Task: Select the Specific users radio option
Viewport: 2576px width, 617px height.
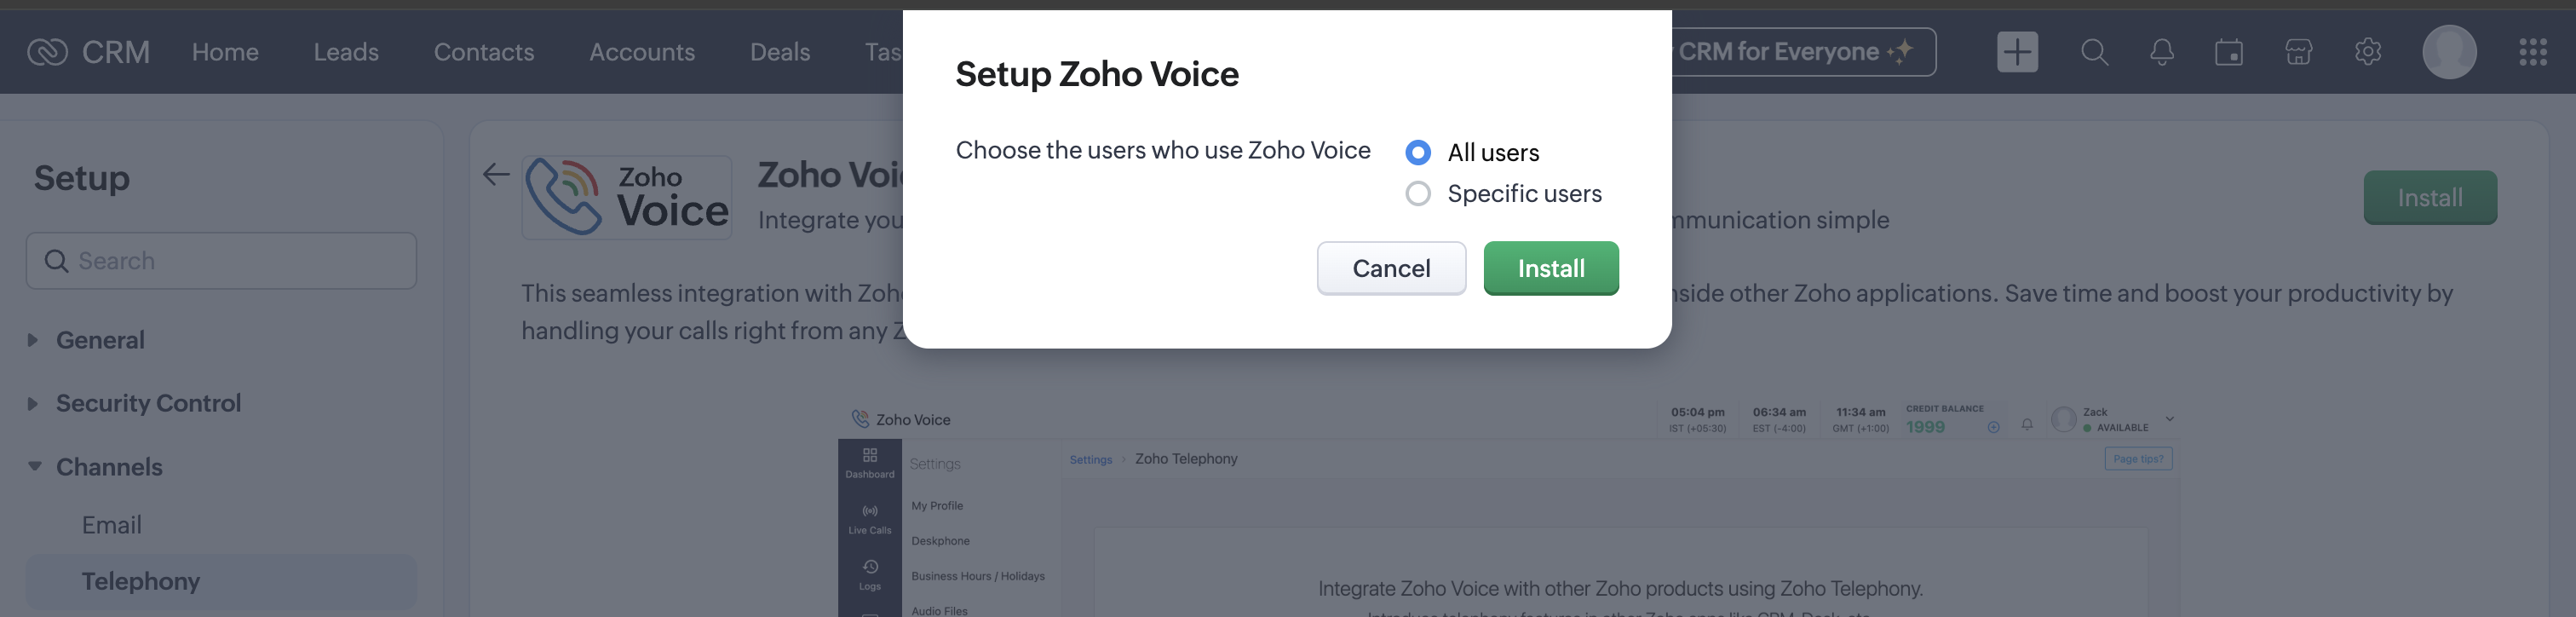Action: [1417, 194]
